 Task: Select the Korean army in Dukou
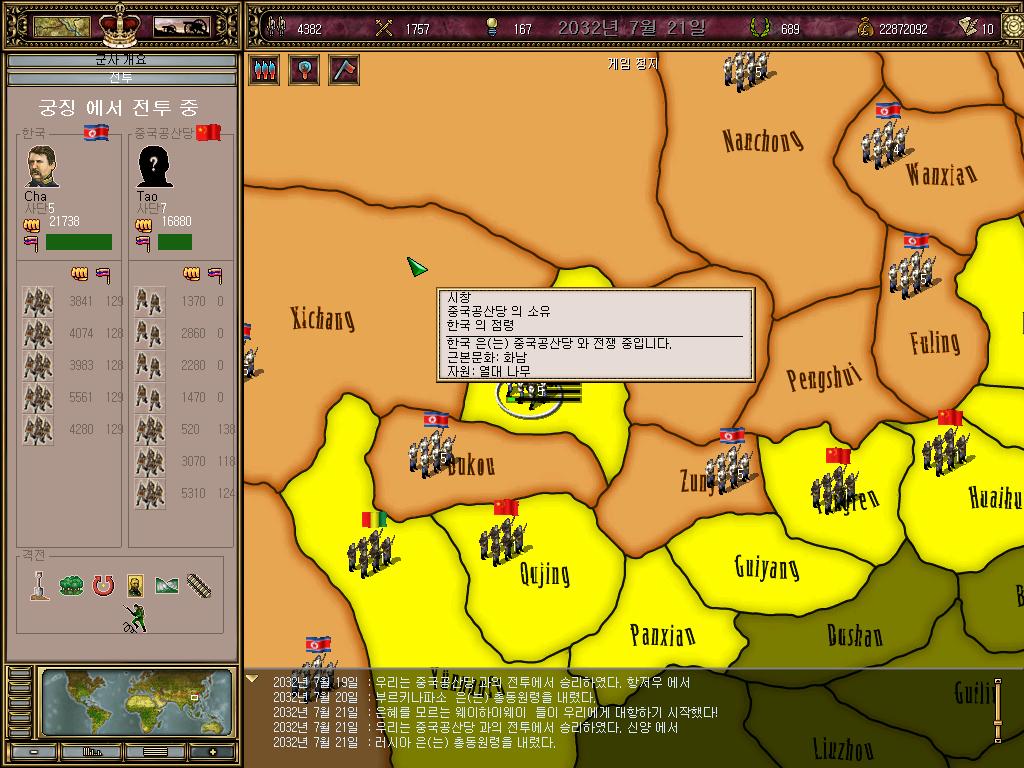[x=431, y=453]
